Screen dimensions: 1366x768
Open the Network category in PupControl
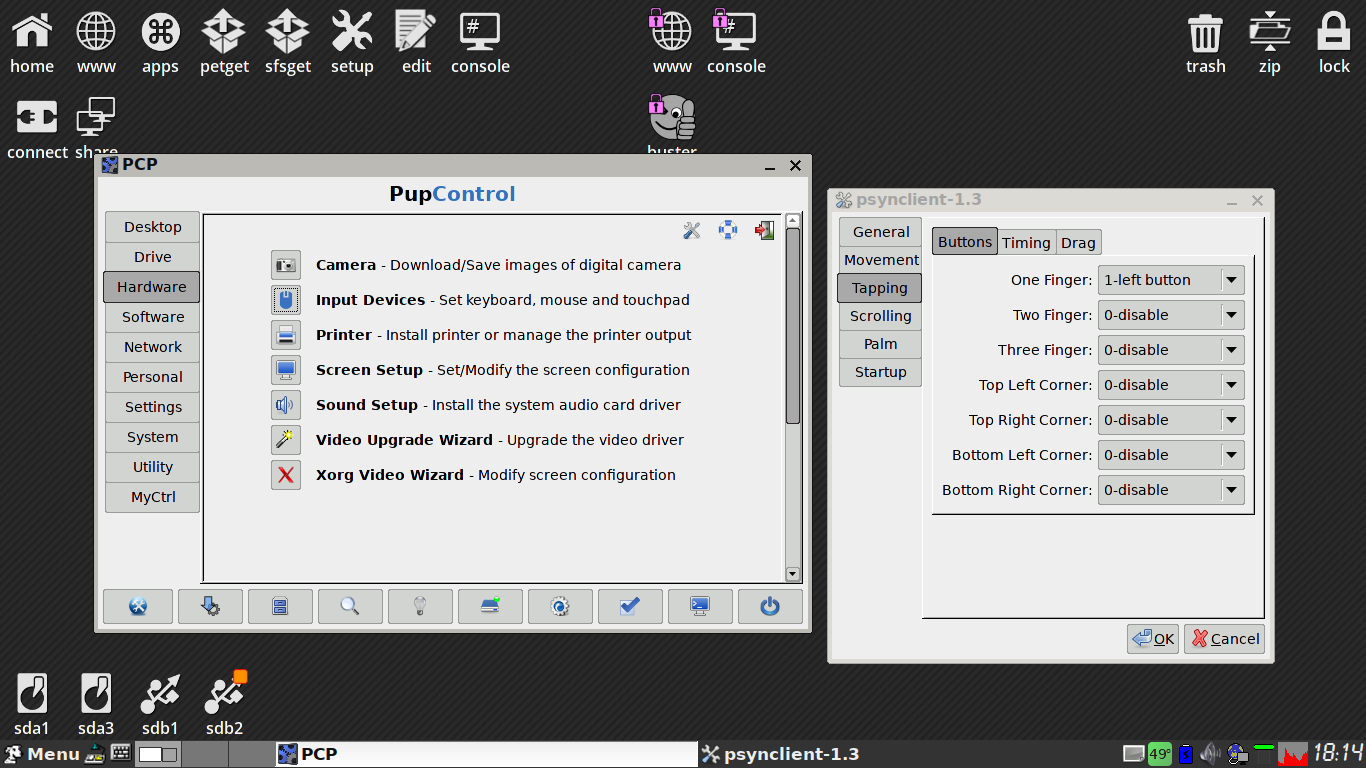point(152,347)
